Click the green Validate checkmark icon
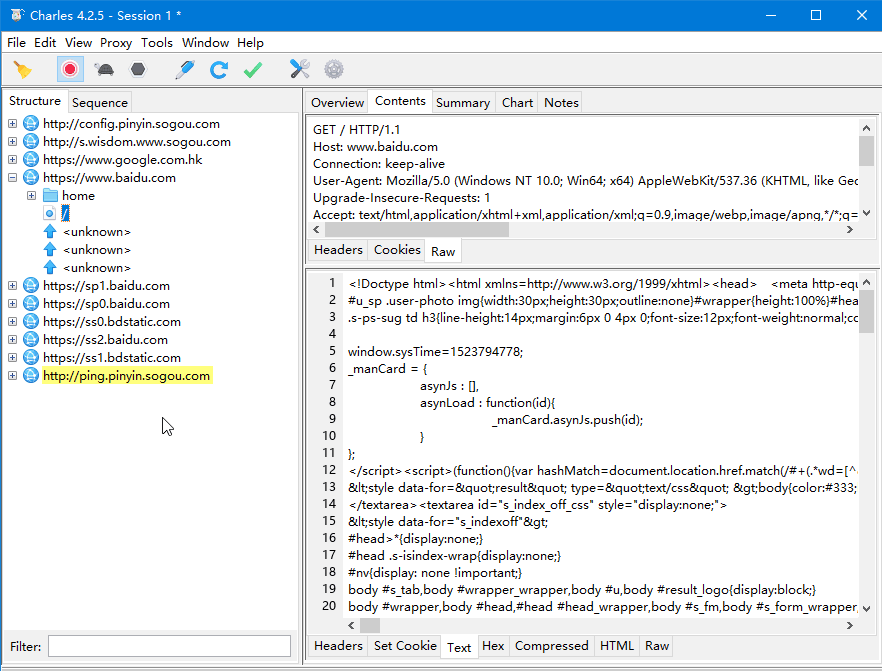The height and width of the screenshot is (671, 882). tap(253, 70)
